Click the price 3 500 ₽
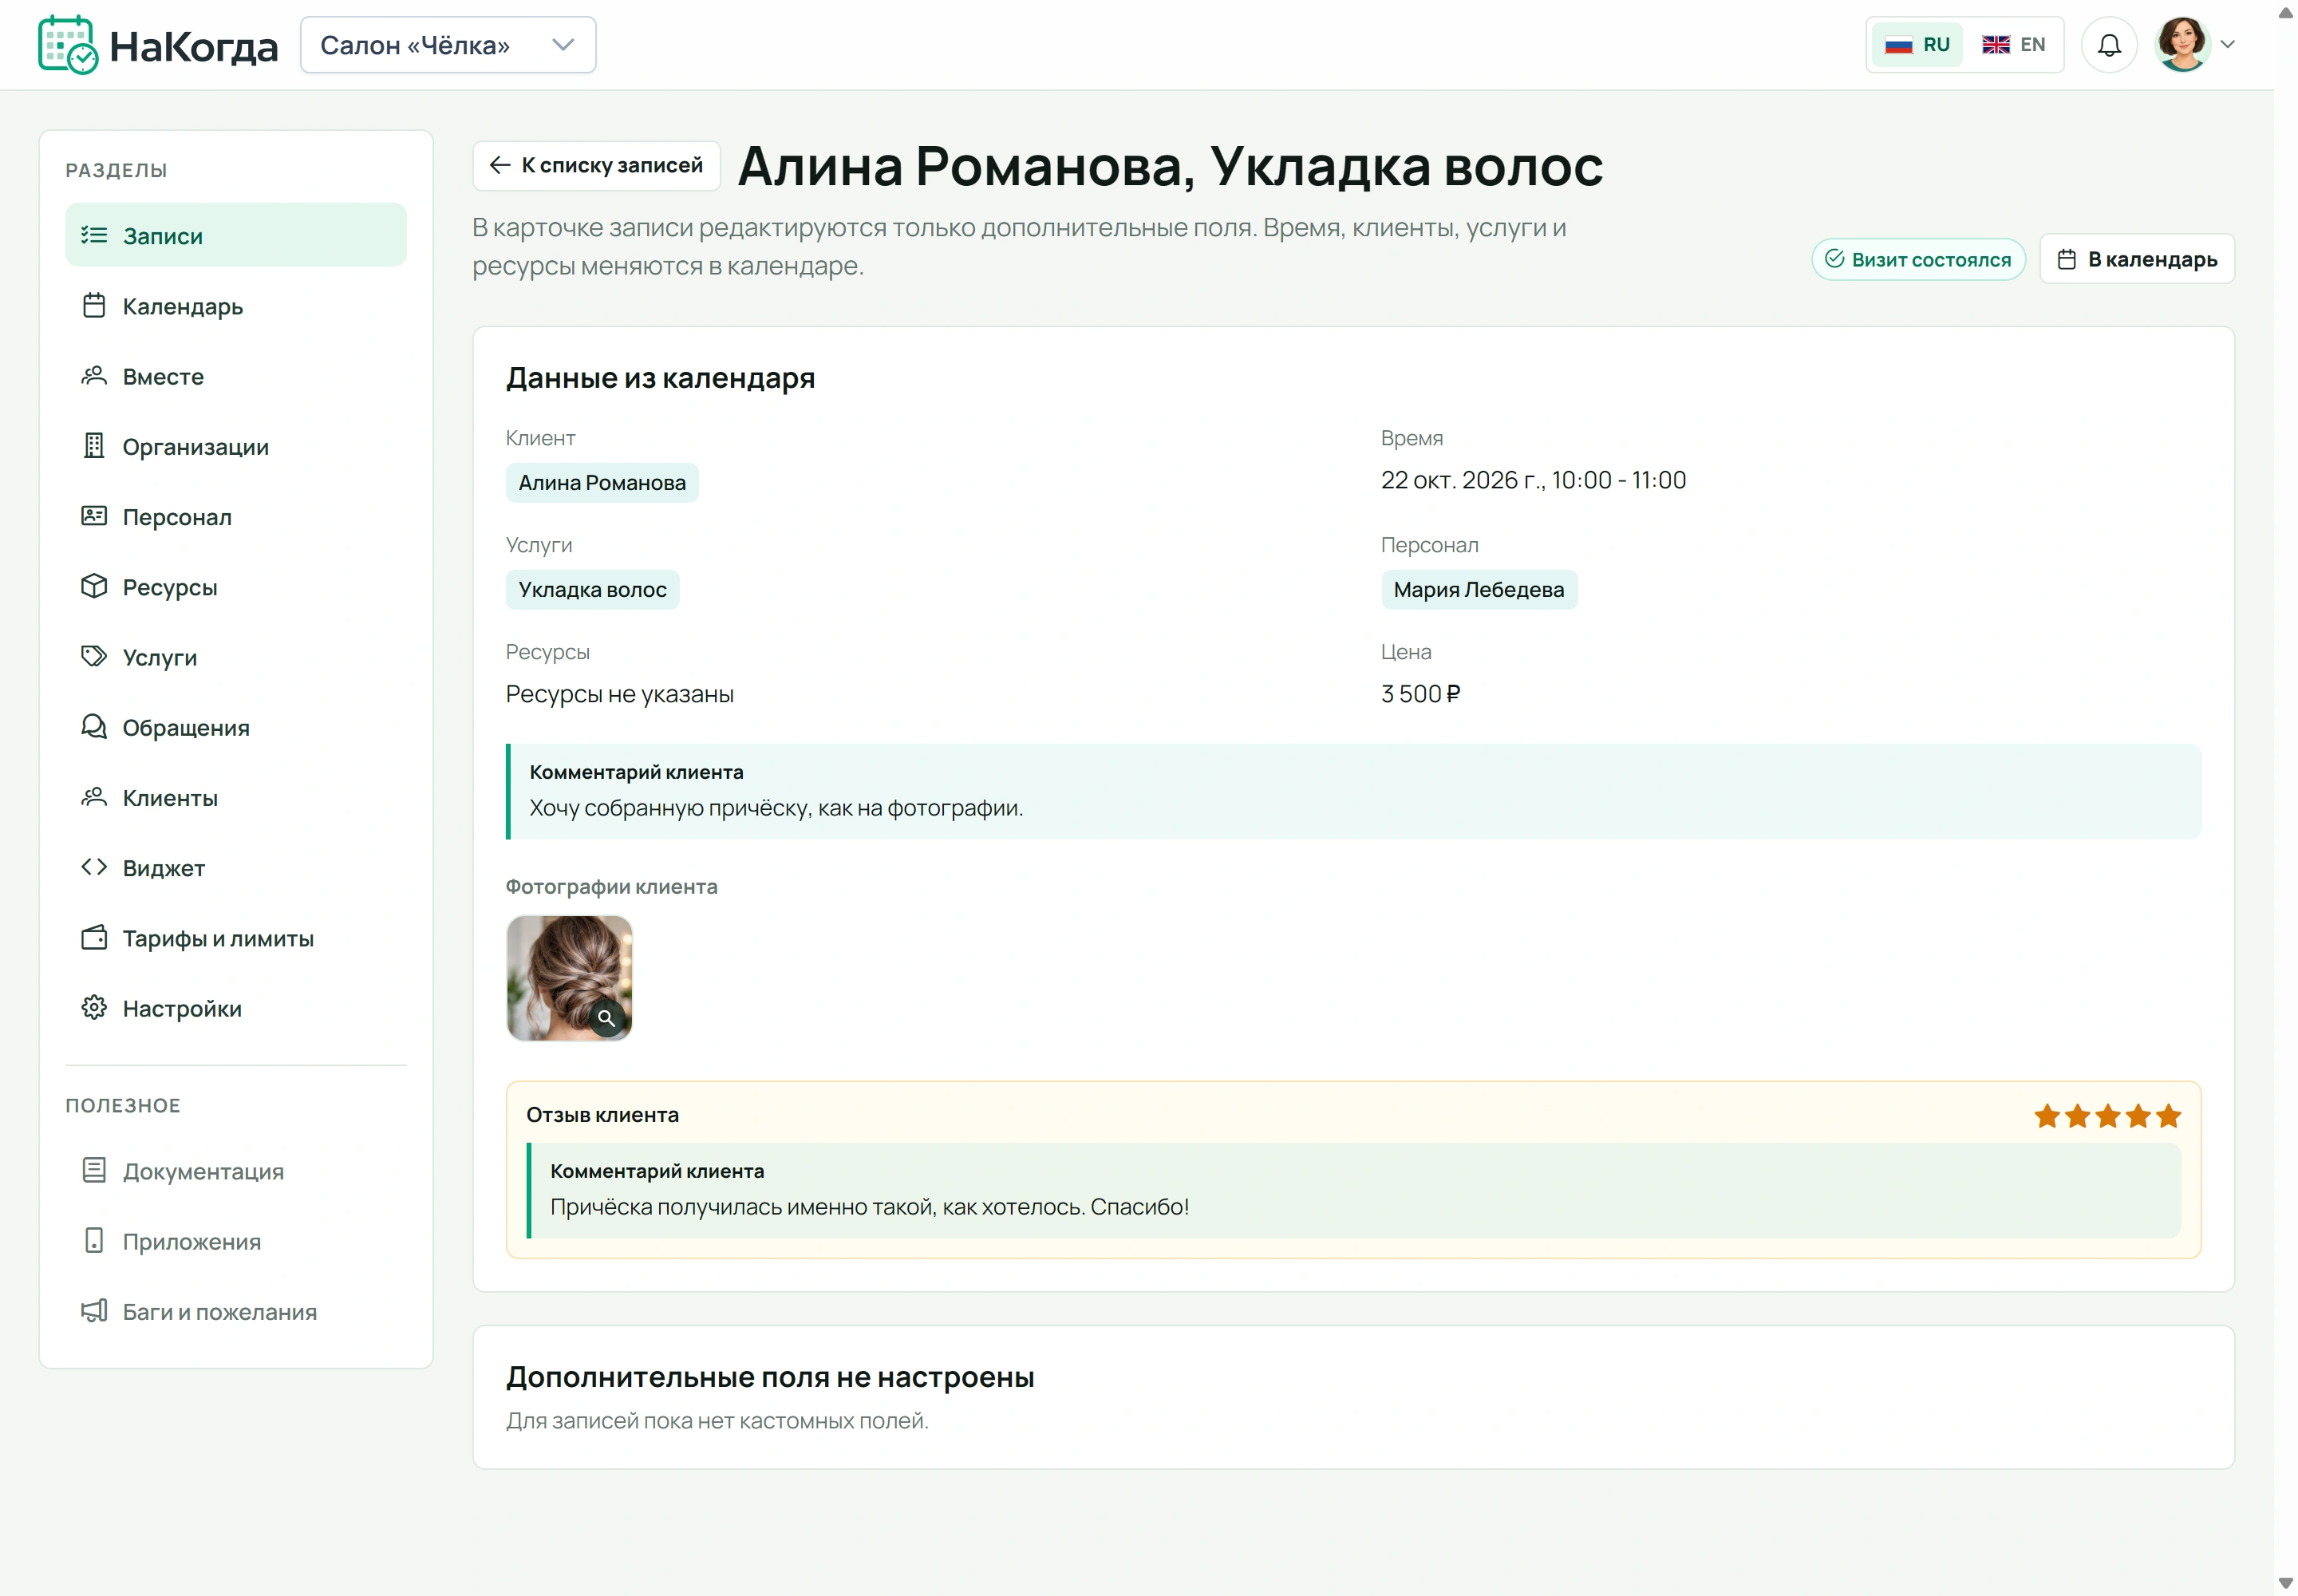 [1420, 694]
